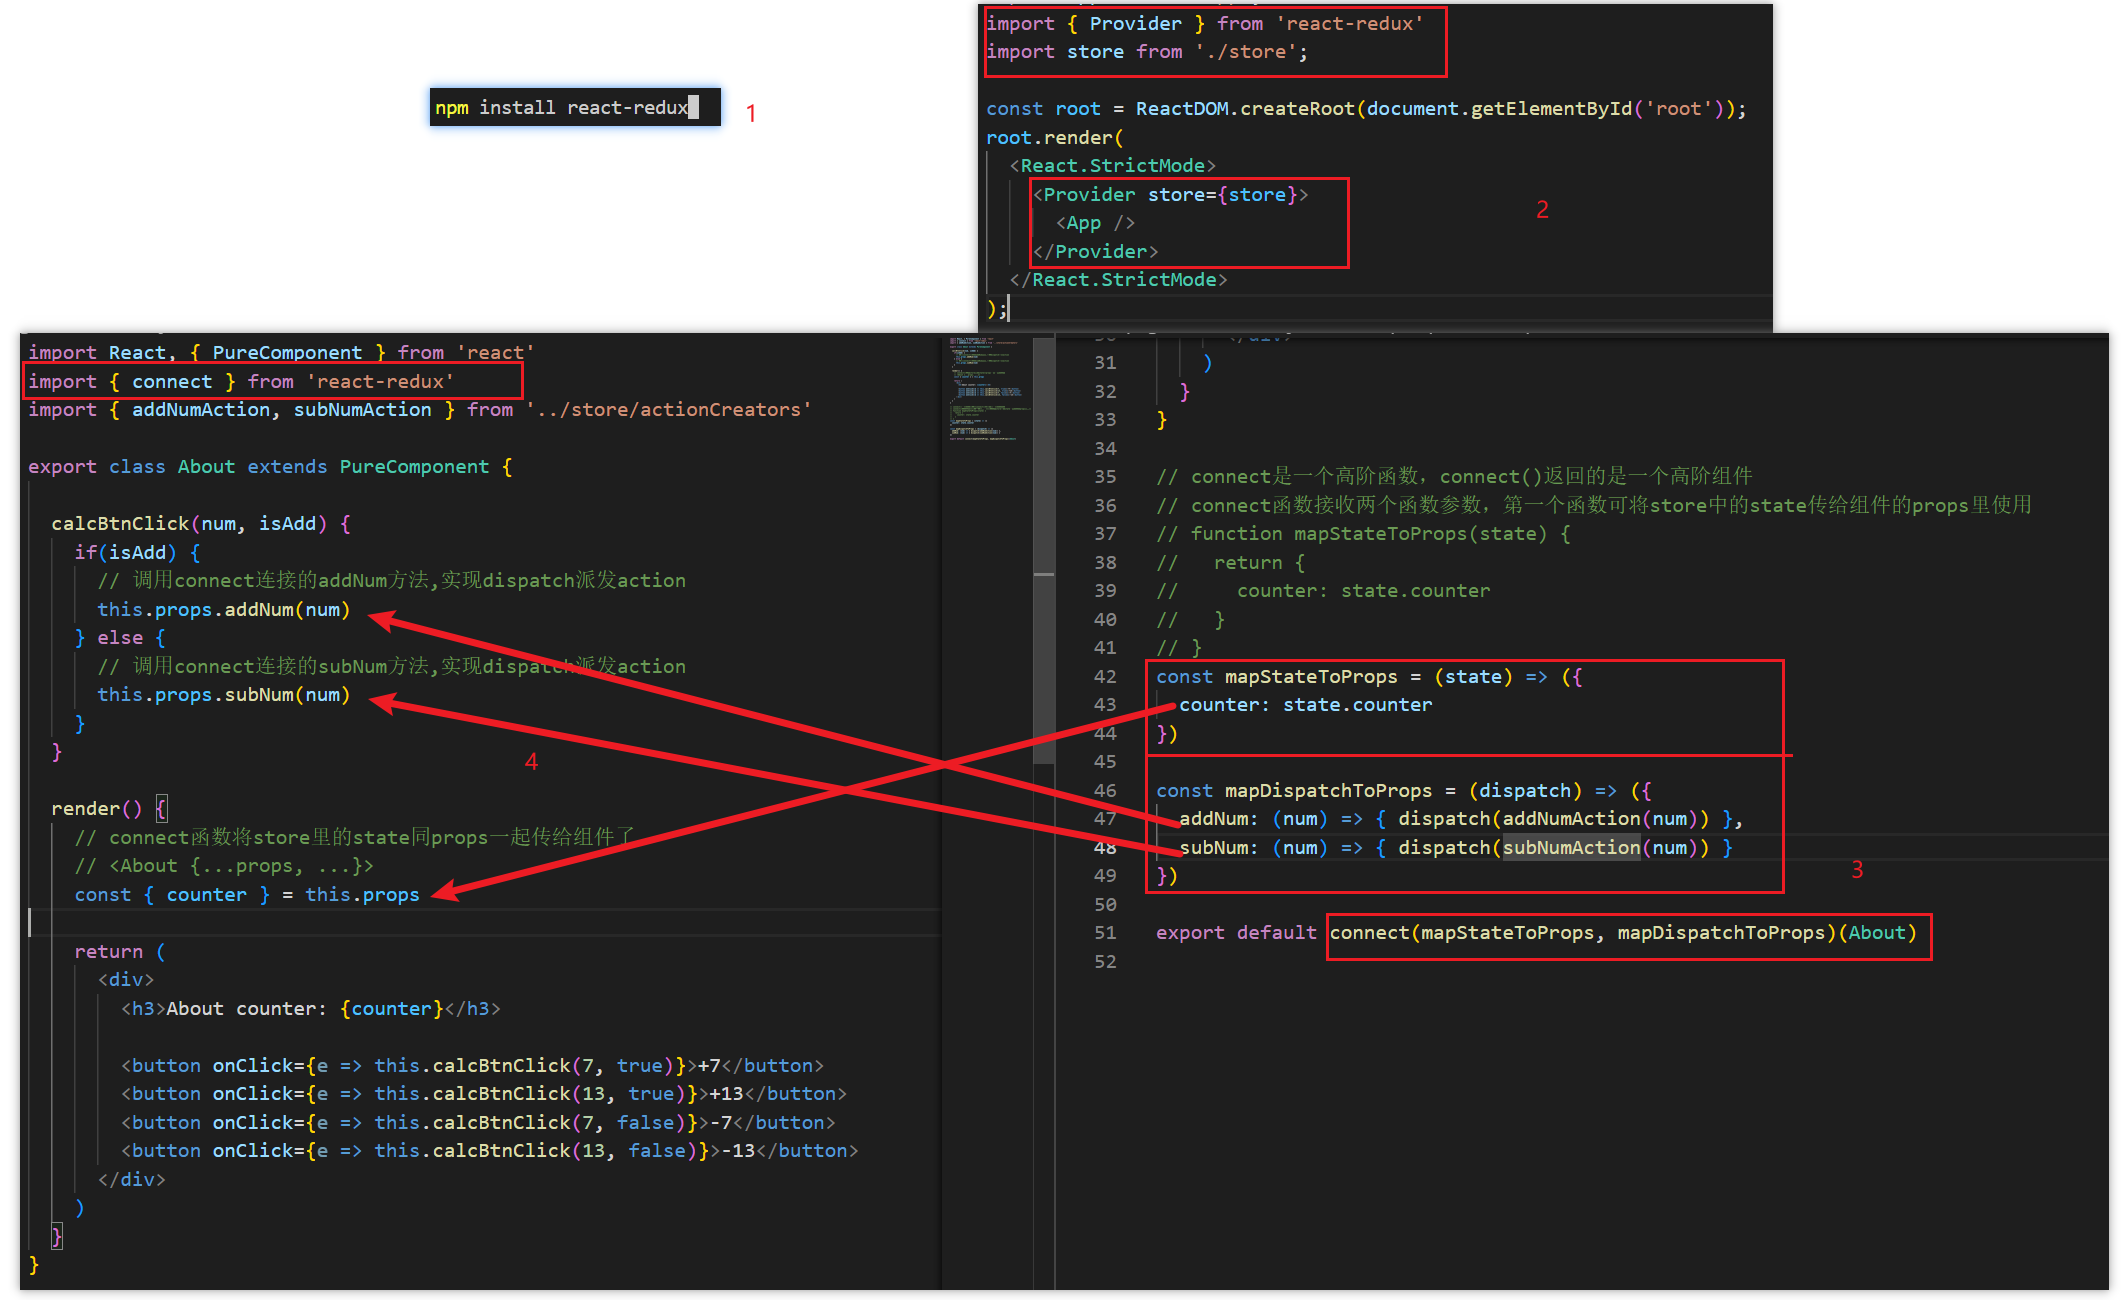Click the 'export class About extends PureComponent' line
This screenshot has width=2121, height=1300.
(270, 466)
